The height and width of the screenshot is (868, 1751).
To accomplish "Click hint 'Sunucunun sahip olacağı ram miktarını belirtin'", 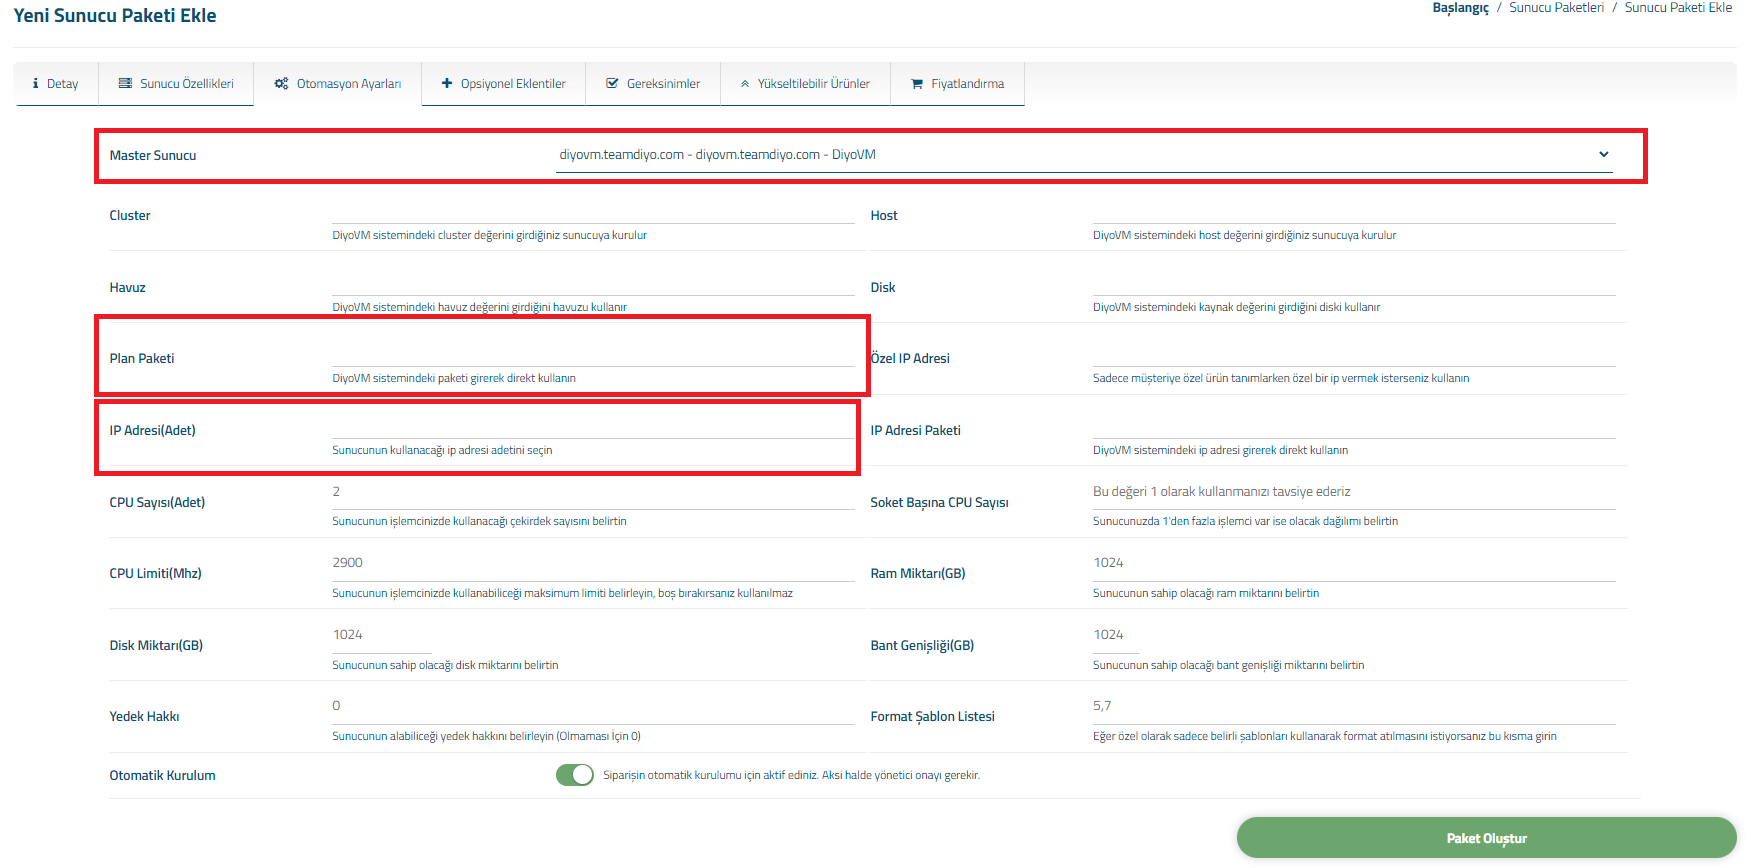I will coord(1206,594).
